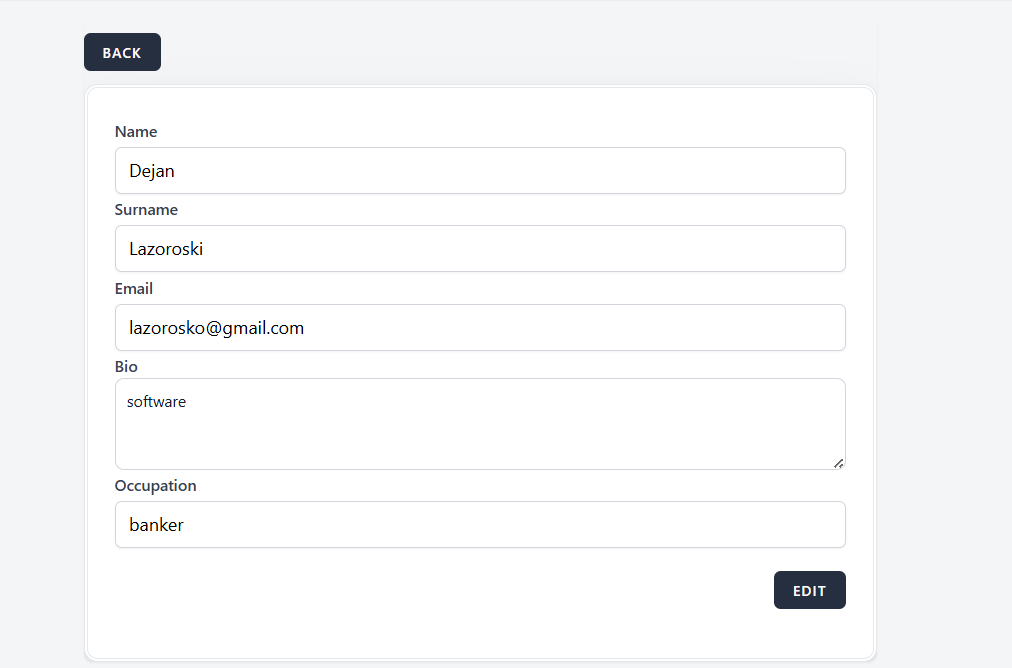
Task: Grab the Bio textarea resize handle
Action: click(839, 463)
